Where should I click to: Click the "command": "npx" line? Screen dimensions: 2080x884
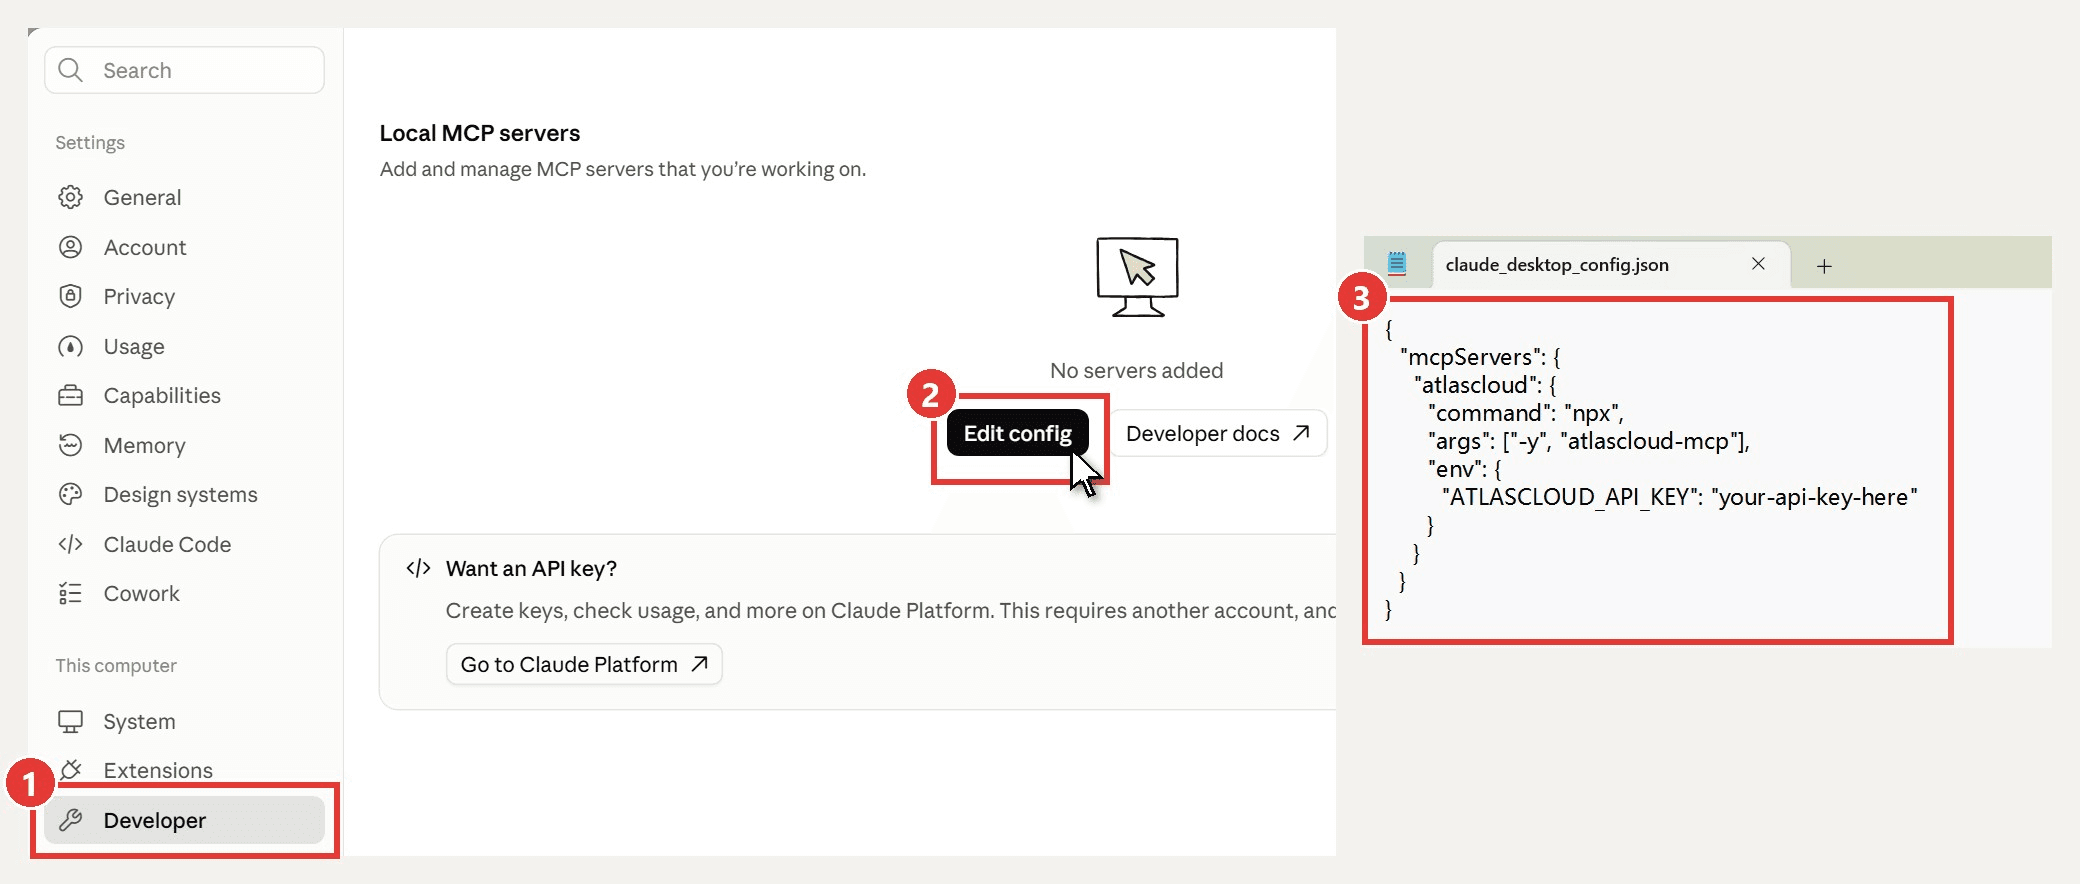[1526, 413]
